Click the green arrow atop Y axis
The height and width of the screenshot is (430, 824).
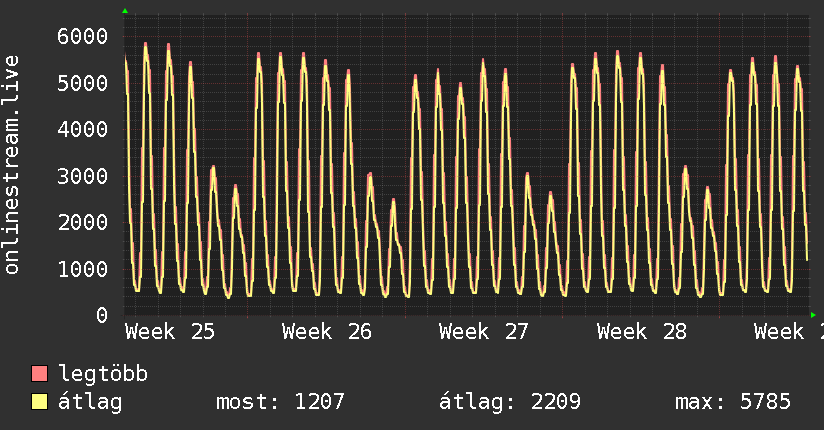(x=125, y=11)
